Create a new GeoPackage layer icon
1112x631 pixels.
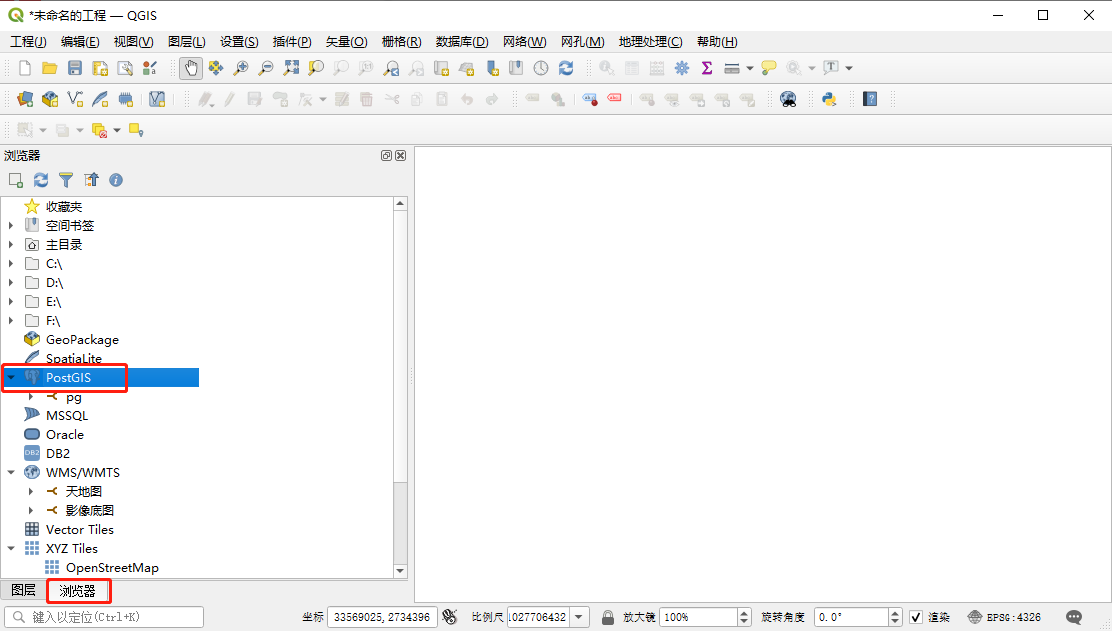[x=50, y=99]
